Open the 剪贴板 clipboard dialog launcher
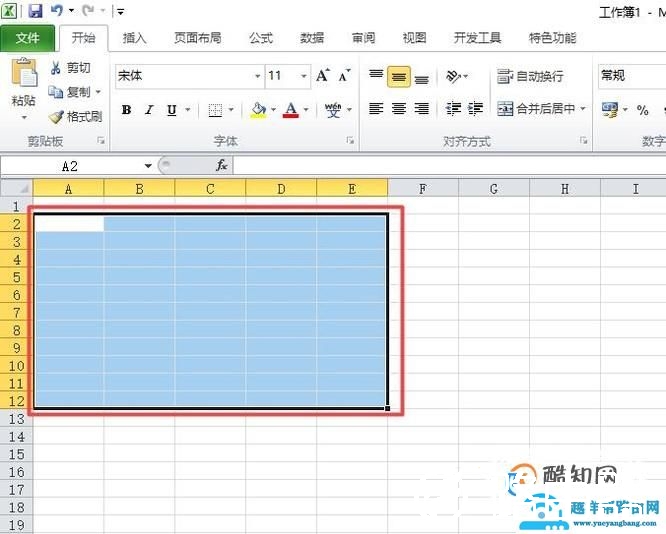 pos(101,140)
